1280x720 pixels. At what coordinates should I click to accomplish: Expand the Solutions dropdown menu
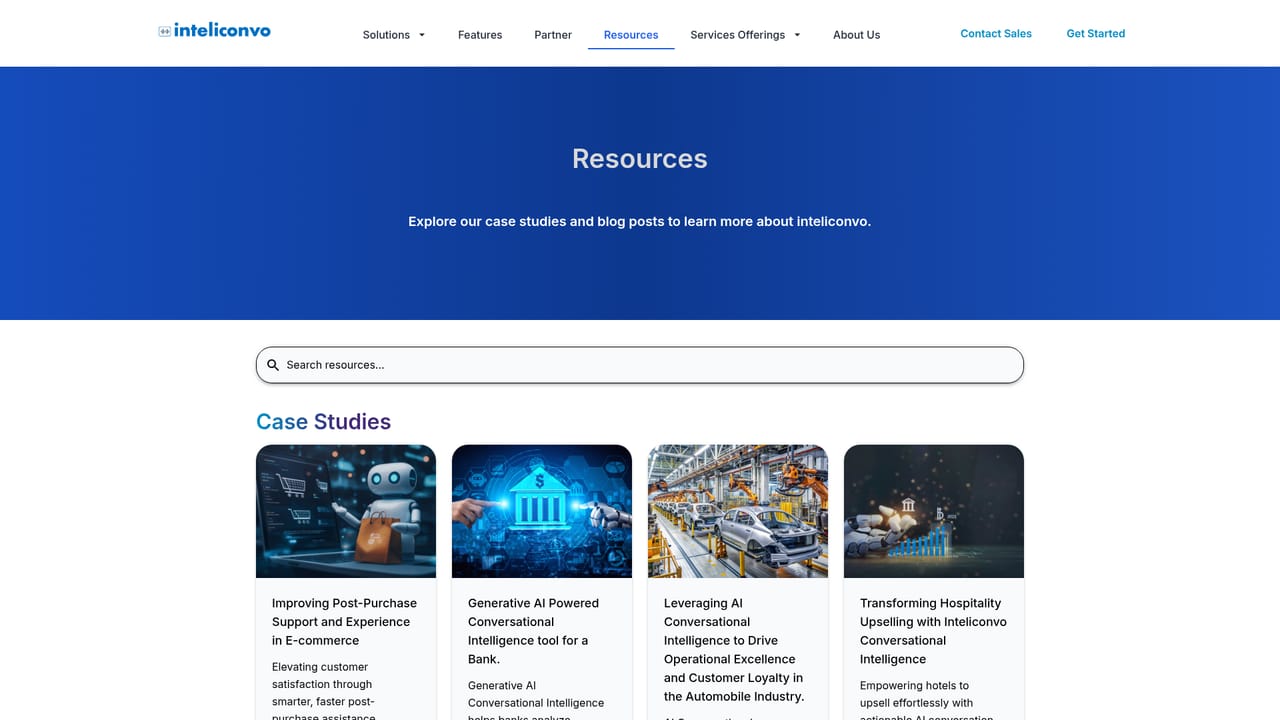[x=394, y=35]
